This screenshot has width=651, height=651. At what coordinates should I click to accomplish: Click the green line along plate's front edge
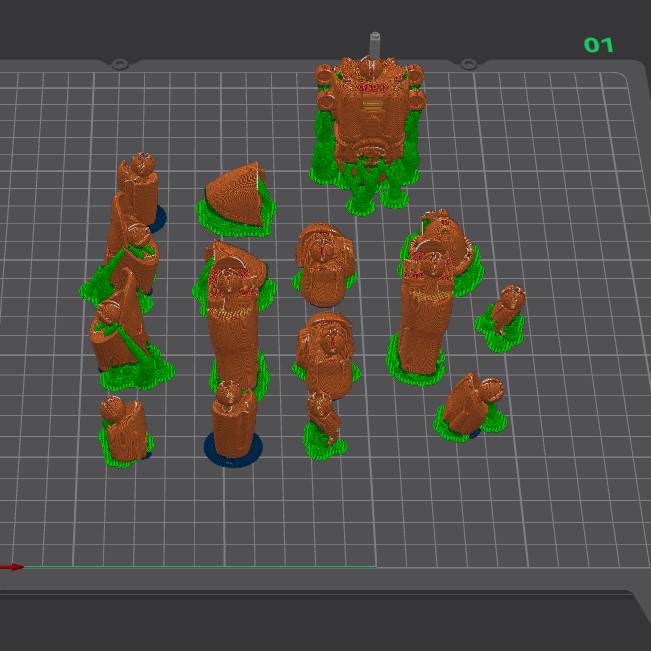pos(200,567)
